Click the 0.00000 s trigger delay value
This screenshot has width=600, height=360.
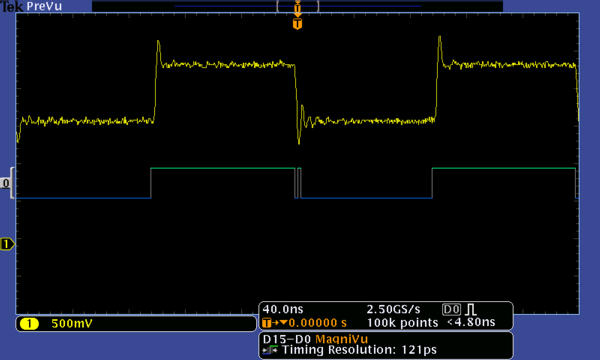tap(318, 323)
